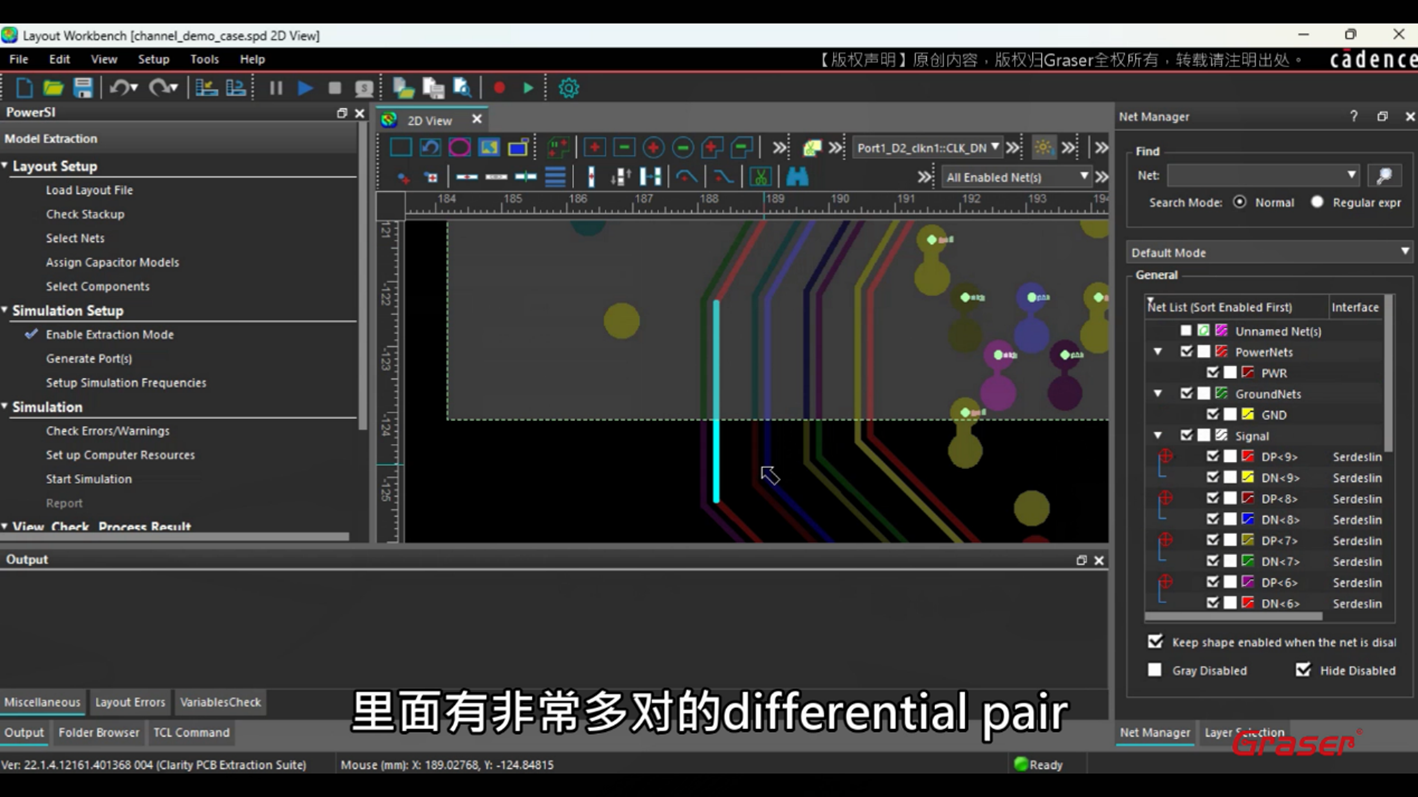Click the Undo icon

point(120,88)
